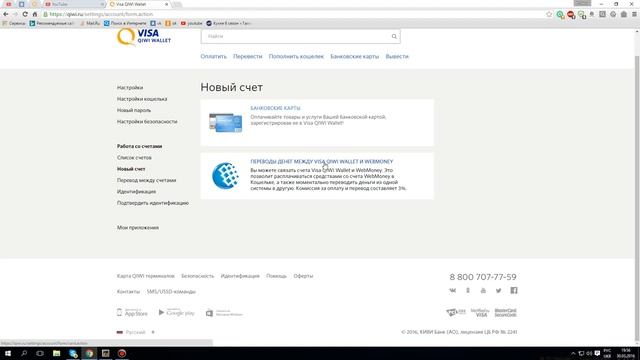Click the red Adblock extension icon

coord(571,15)
